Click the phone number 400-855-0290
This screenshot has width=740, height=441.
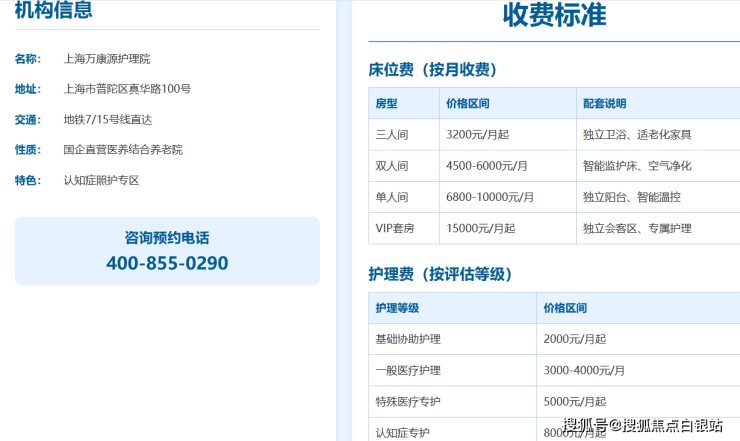(167, 263)
